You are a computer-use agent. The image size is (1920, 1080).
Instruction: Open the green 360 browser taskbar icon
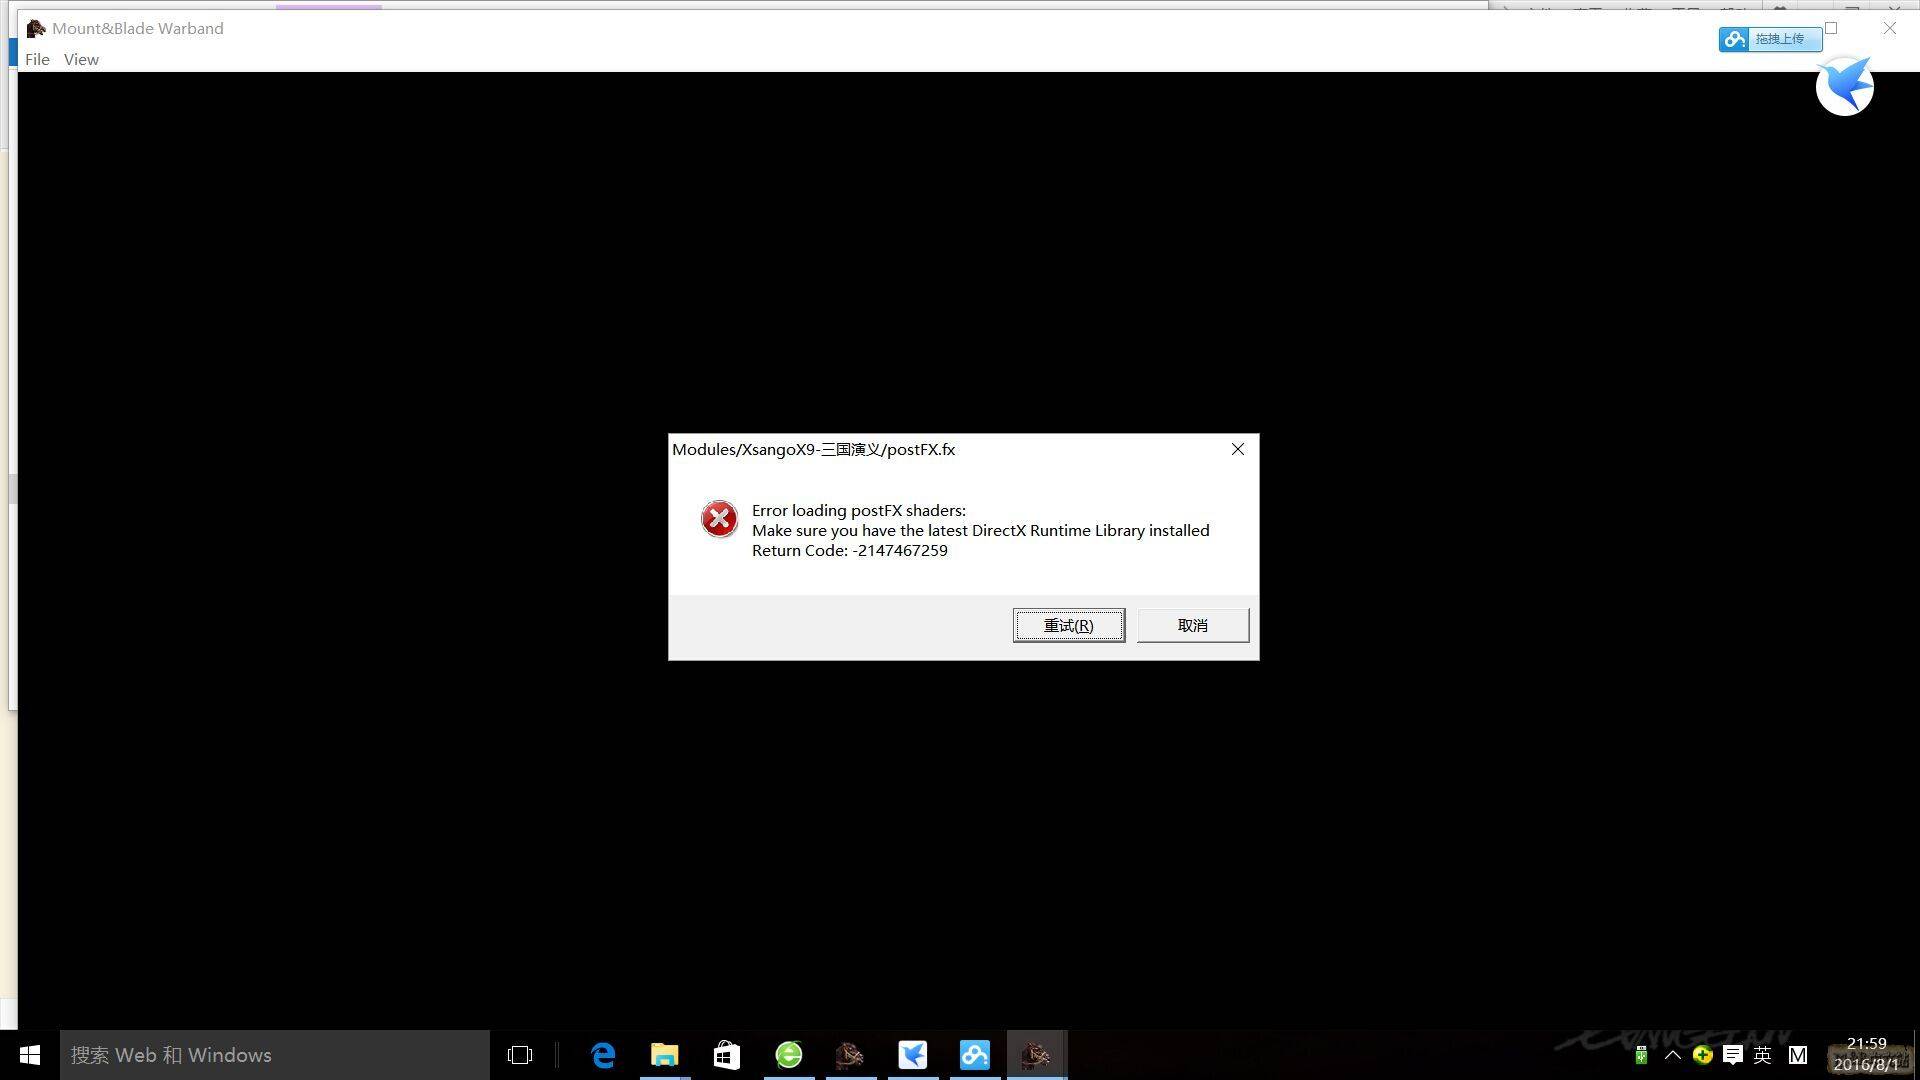[789, 1055]
